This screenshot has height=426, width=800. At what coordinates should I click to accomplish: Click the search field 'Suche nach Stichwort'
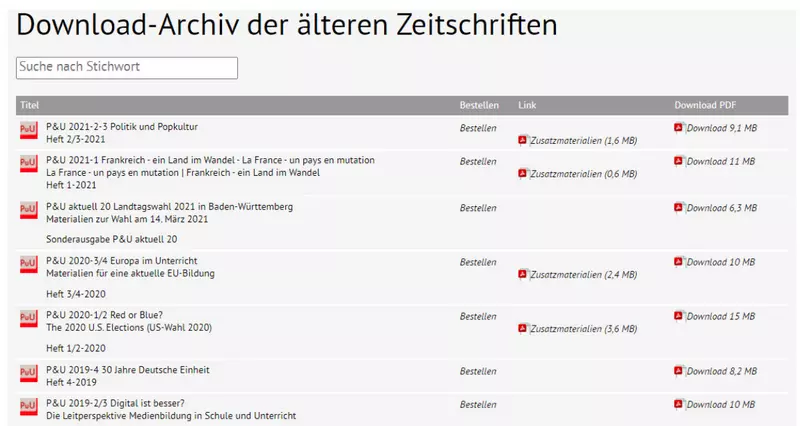[x=127, y=68]
